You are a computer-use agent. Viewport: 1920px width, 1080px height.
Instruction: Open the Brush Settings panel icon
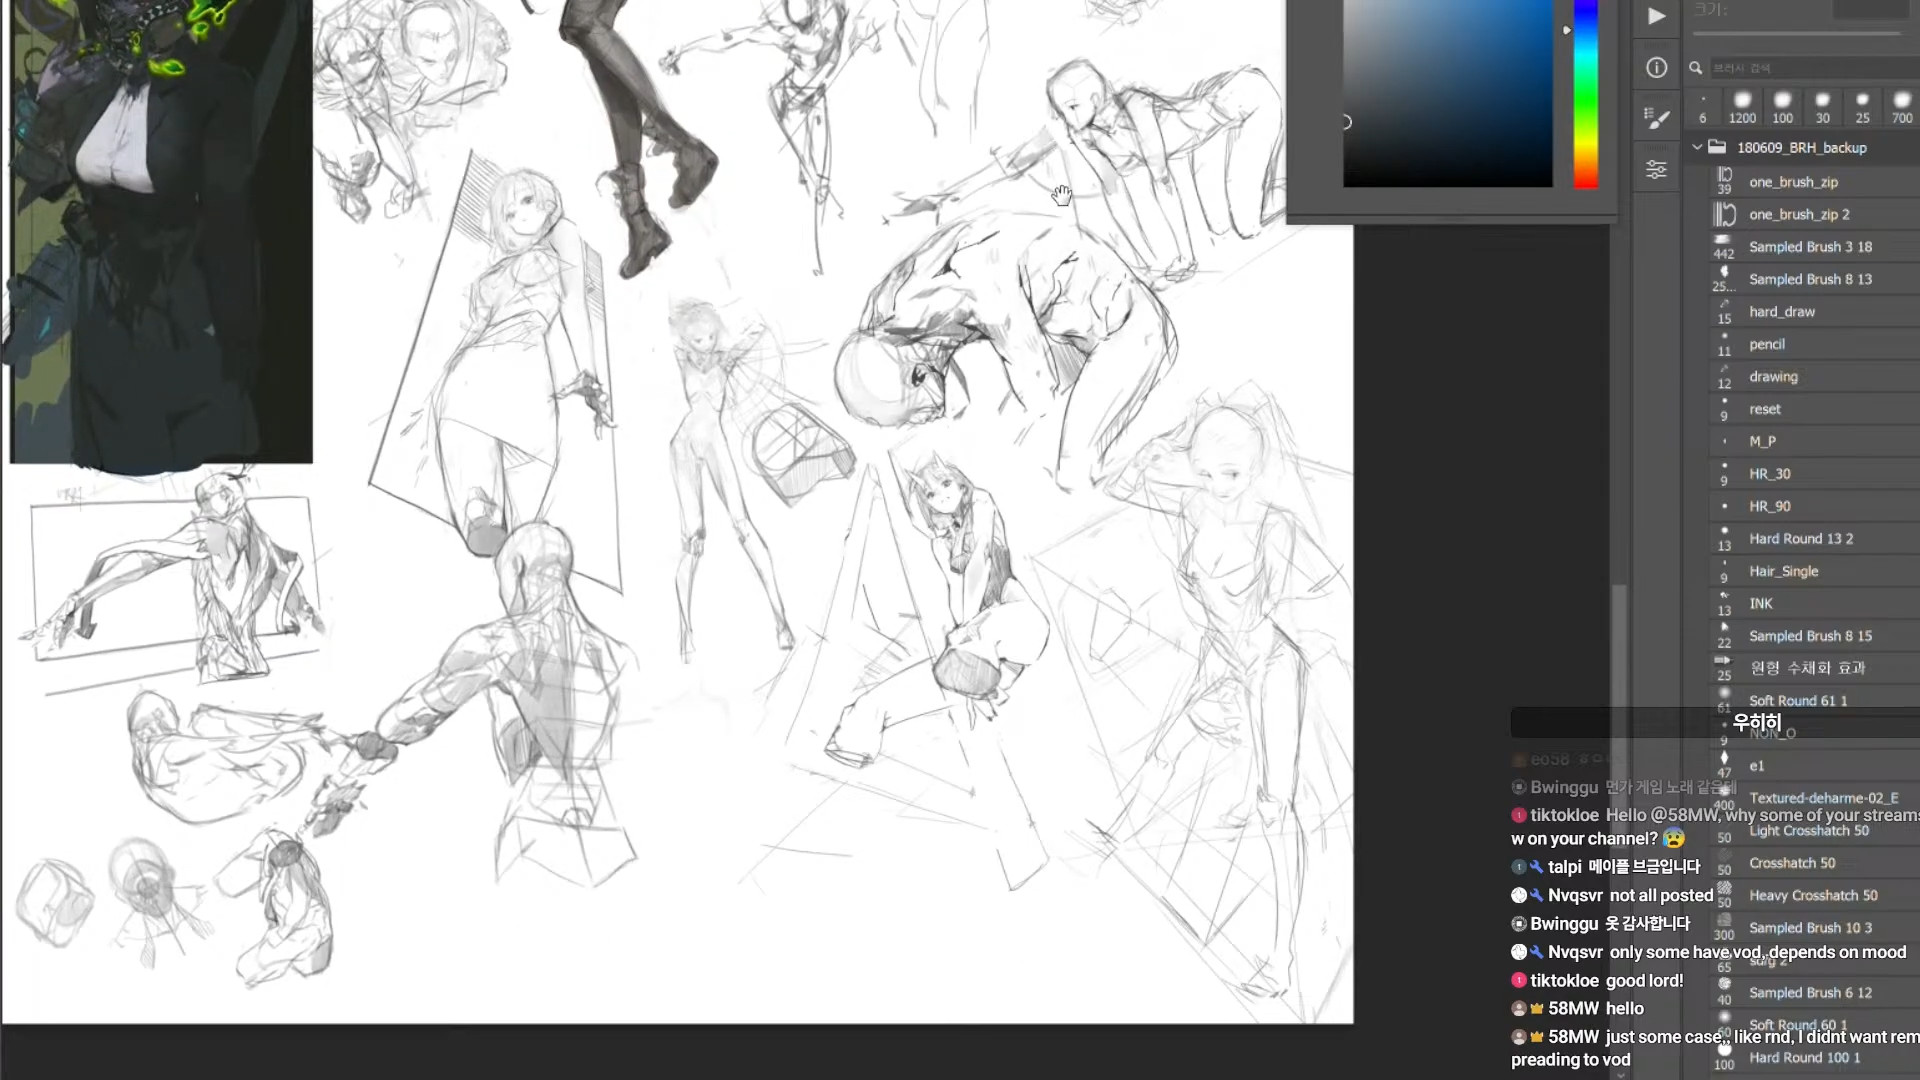pos(1656,118)
